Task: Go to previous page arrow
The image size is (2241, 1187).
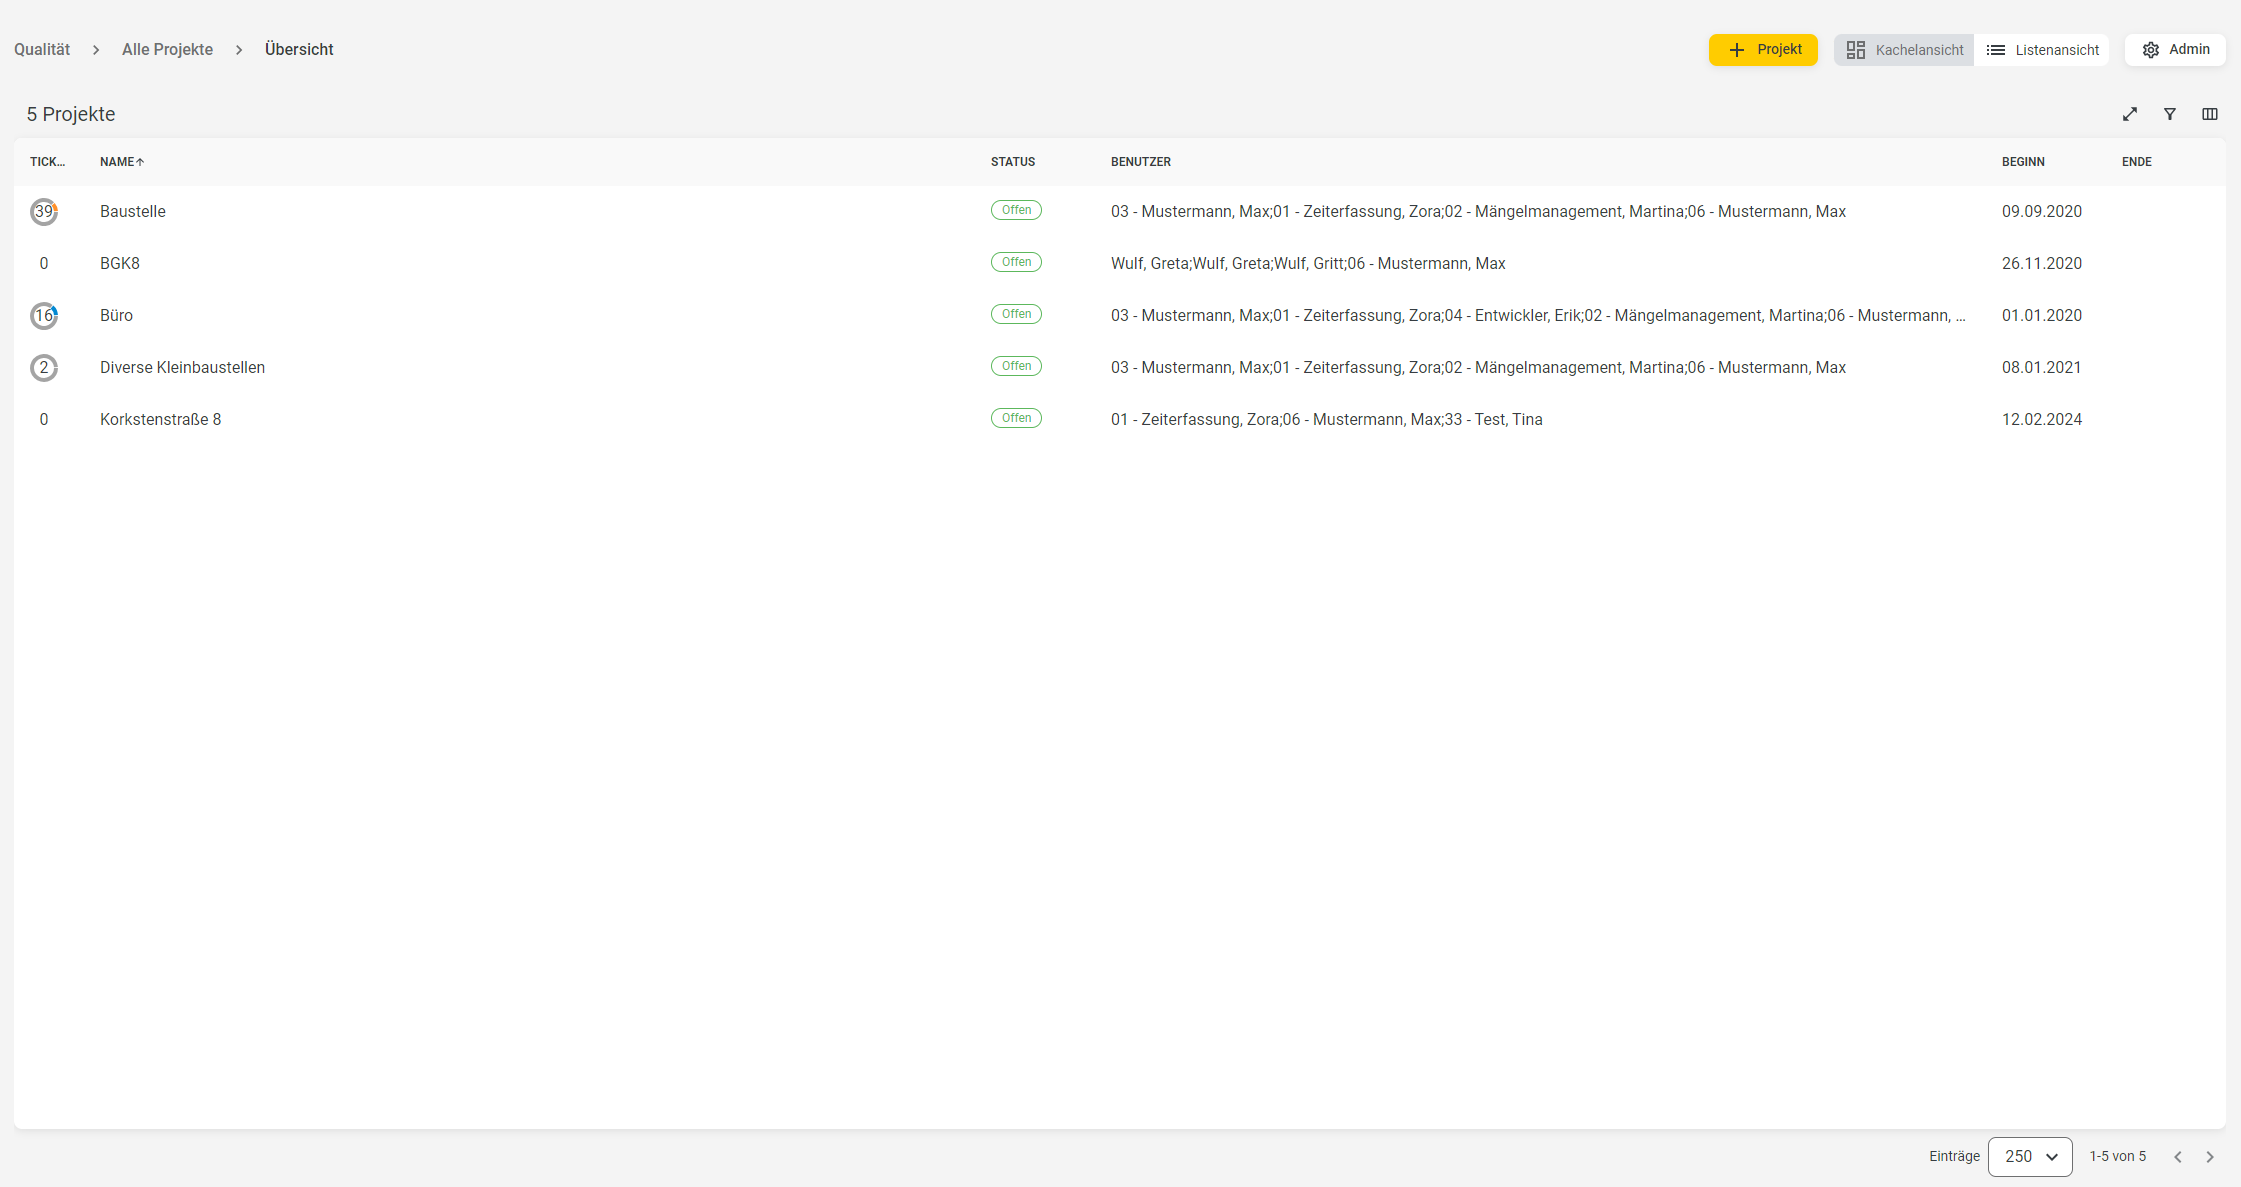Action: (x=2178, y=1157)
